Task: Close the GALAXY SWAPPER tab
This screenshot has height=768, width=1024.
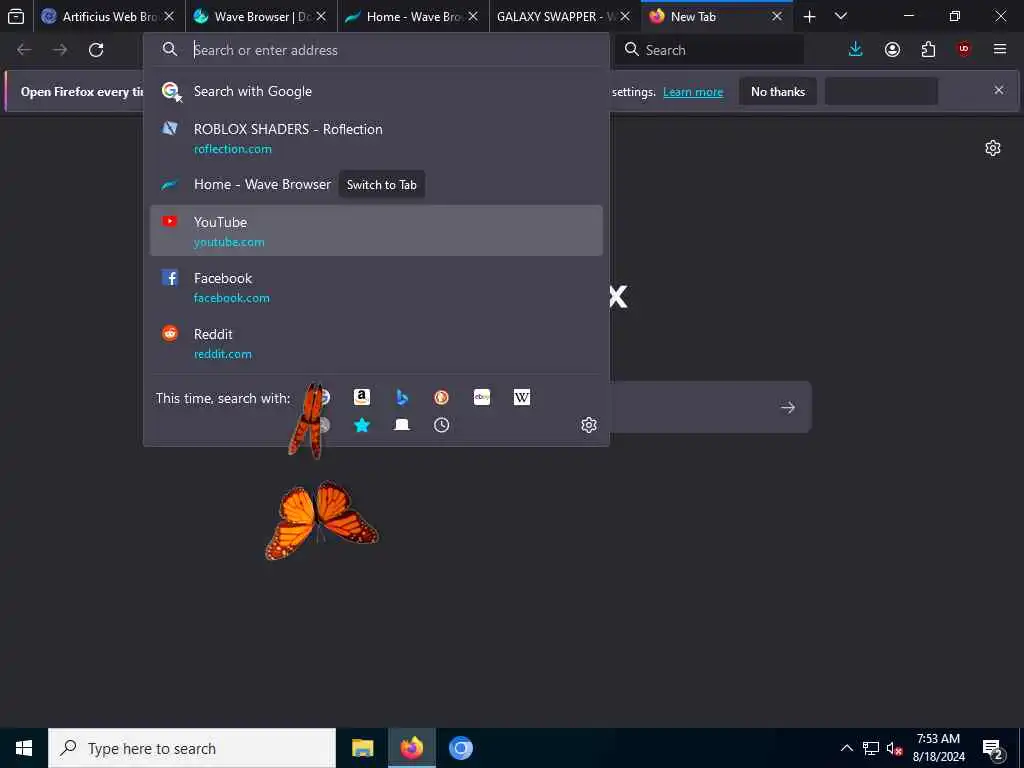Action: [625, 16]
